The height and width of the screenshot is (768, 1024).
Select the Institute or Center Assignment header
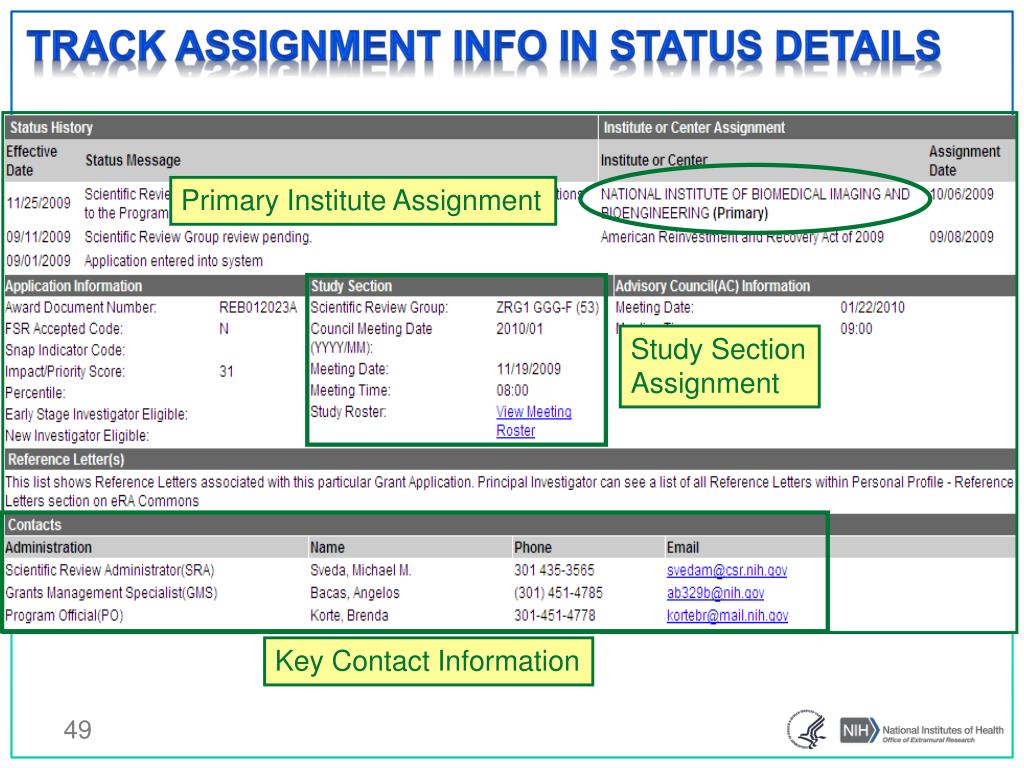point(807,127)
